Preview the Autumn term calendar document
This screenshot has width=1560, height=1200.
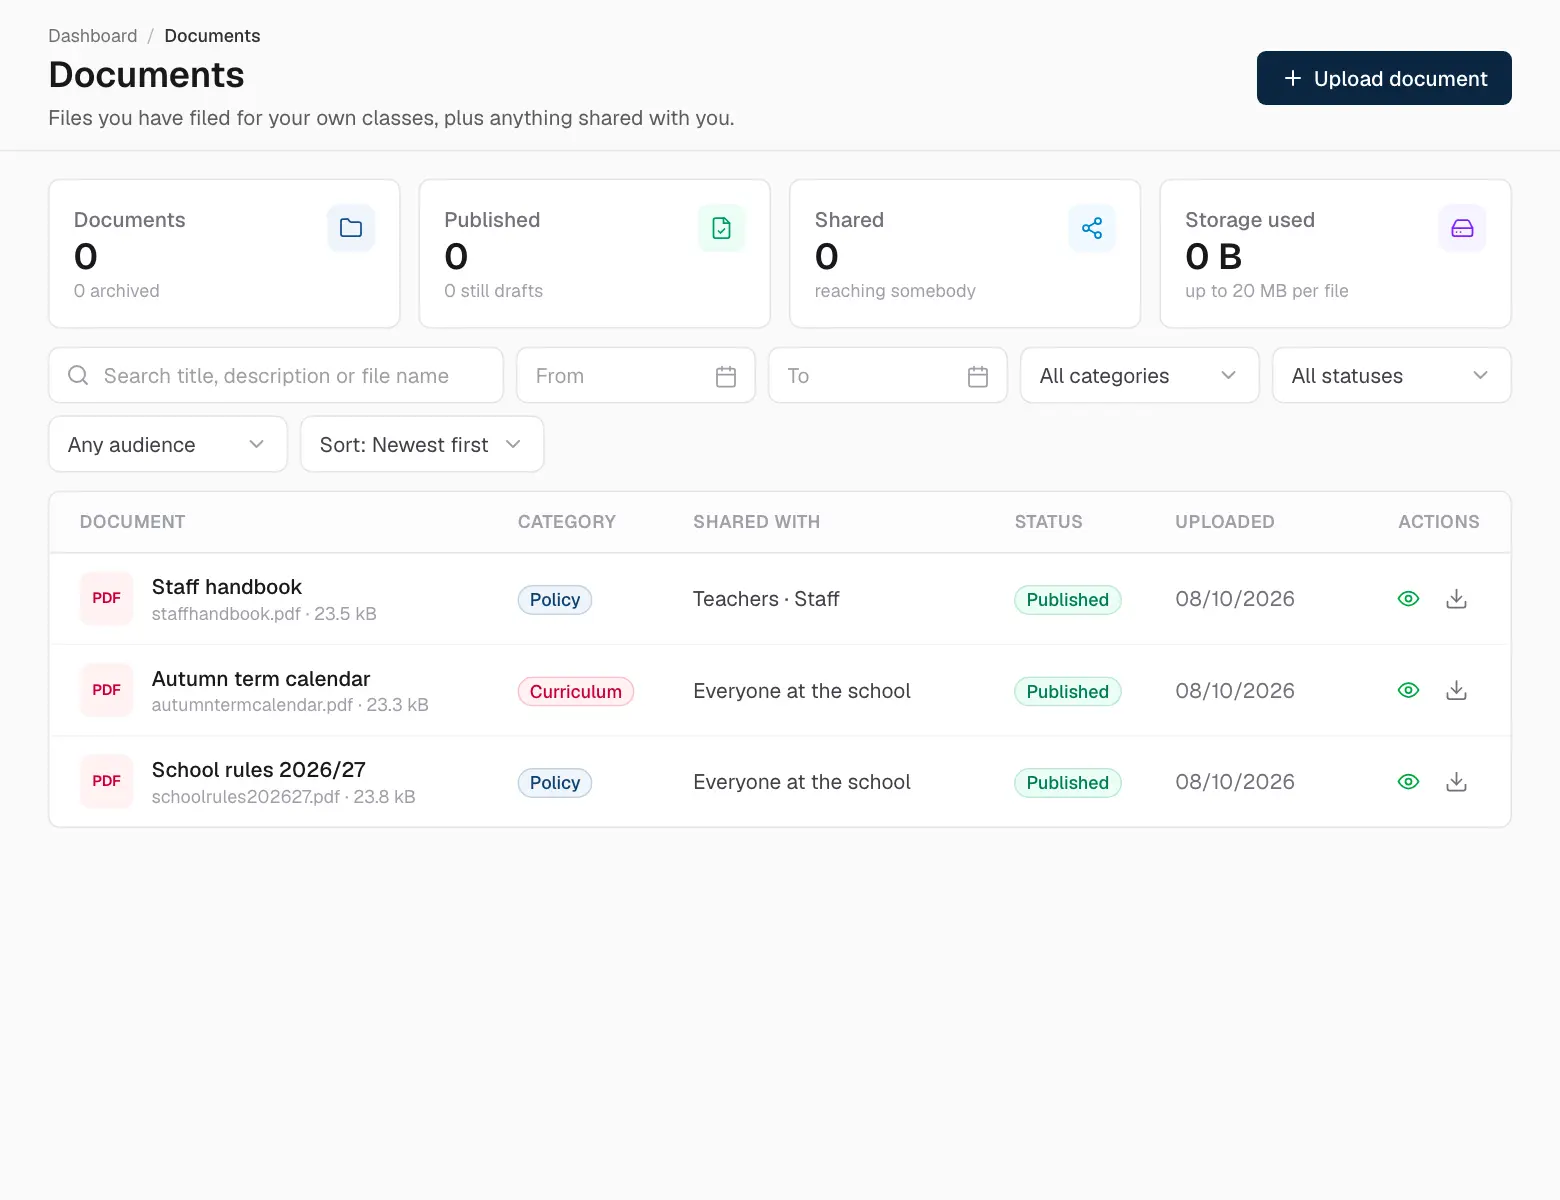click(x=1408, y=690)
